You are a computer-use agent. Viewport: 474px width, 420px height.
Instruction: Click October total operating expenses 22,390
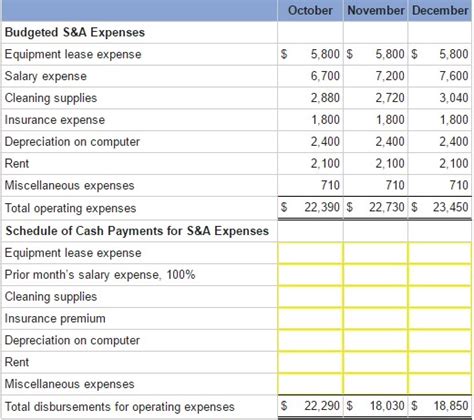click(x=322, y=207)
